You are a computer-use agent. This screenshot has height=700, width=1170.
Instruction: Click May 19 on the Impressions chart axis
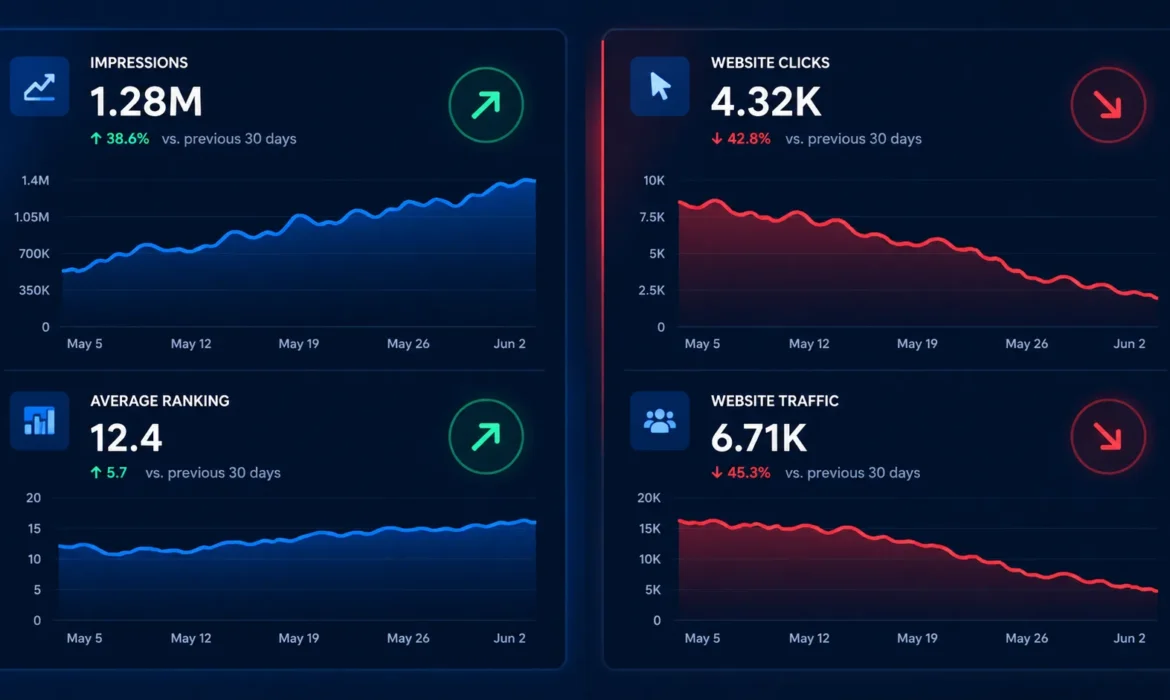(298, 344)
